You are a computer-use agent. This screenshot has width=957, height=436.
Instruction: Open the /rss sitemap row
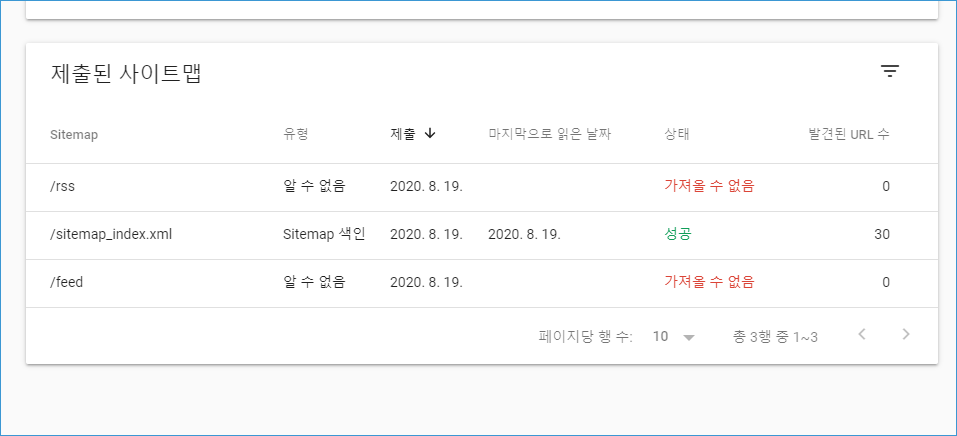coord(482,187)
